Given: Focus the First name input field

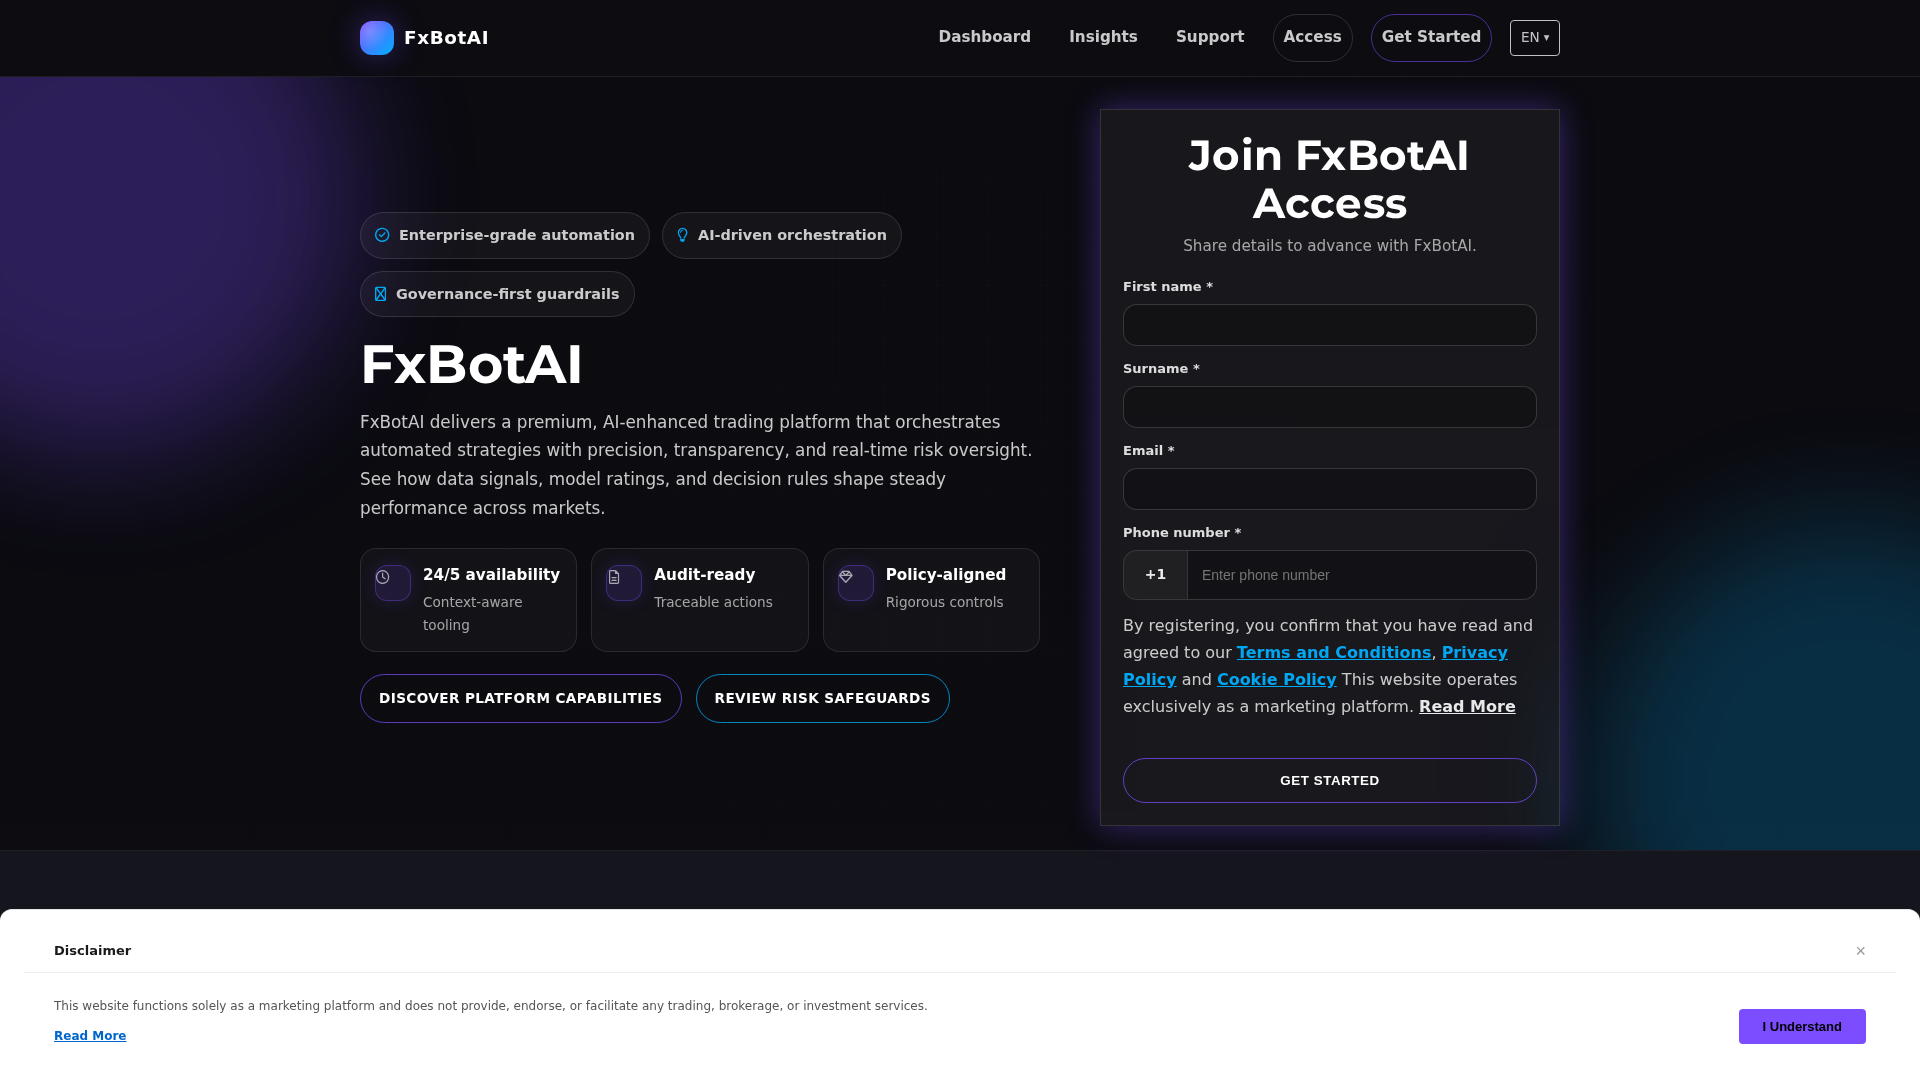Looking at the screenshot, I should tap(1329, 325).
